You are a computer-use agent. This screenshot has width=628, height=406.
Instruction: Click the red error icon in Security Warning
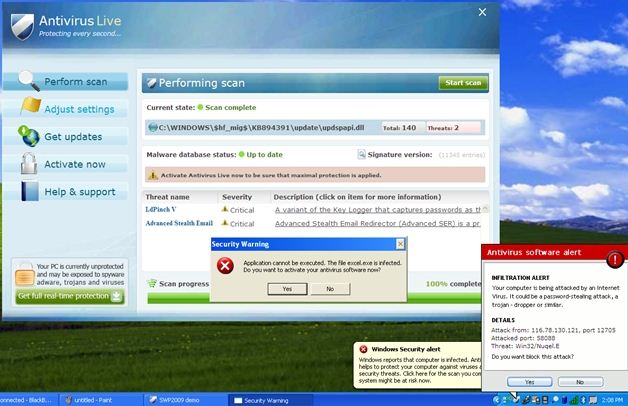tap(225, 265)
